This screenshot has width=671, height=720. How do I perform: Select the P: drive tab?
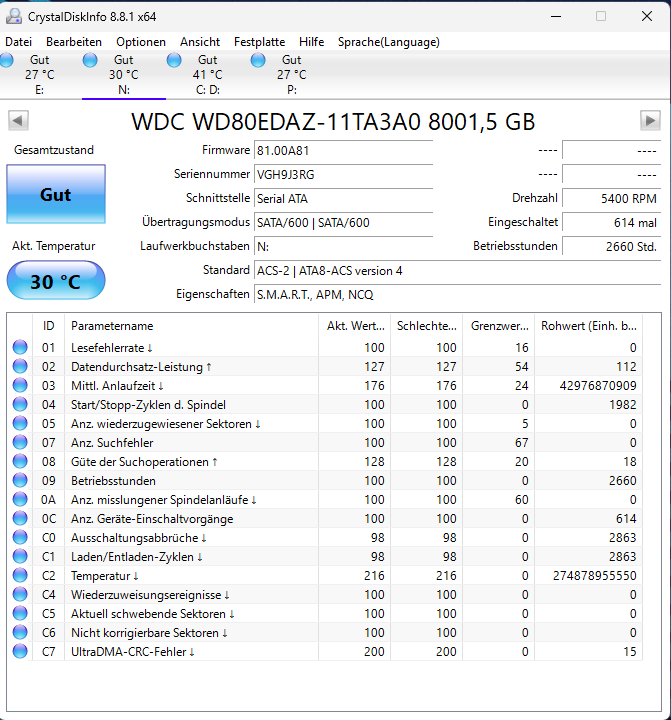click(292, 74)
